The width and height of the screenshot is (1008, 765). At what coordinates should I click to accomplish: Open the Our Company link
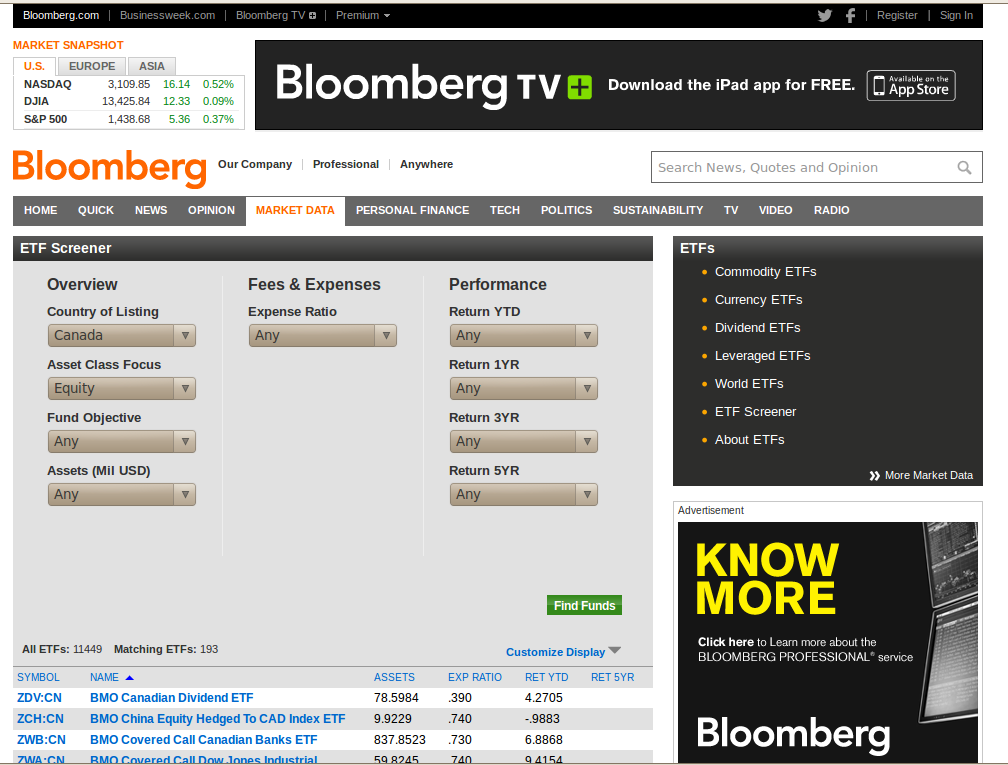(x=255, y=165)
